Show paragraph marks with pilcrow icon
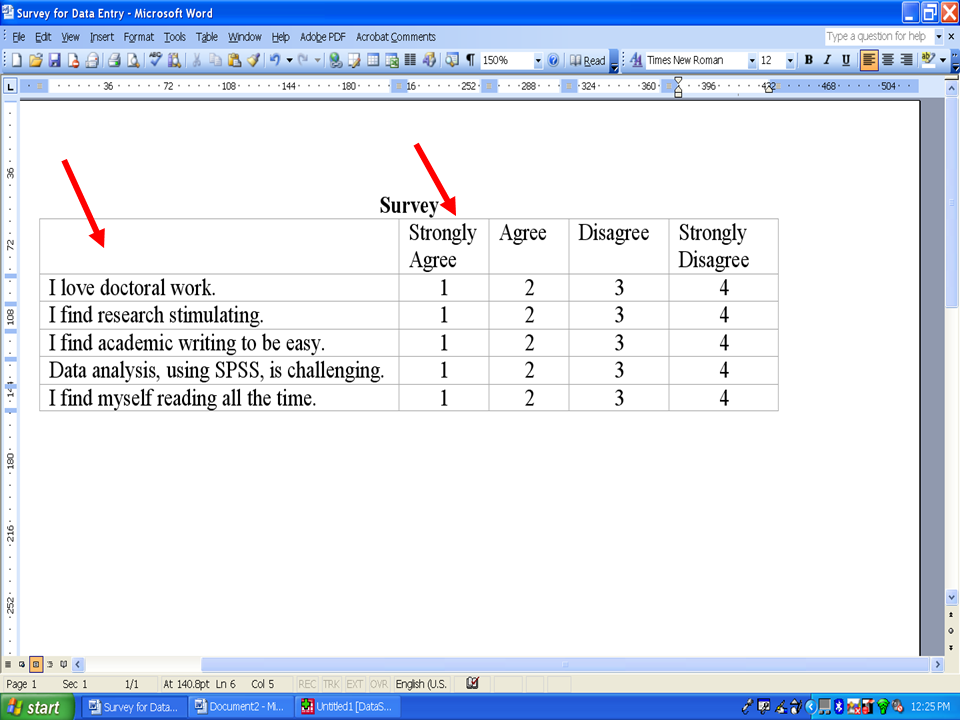The height and width of the screenshot is (720, 960). click(x=470, y=61)
